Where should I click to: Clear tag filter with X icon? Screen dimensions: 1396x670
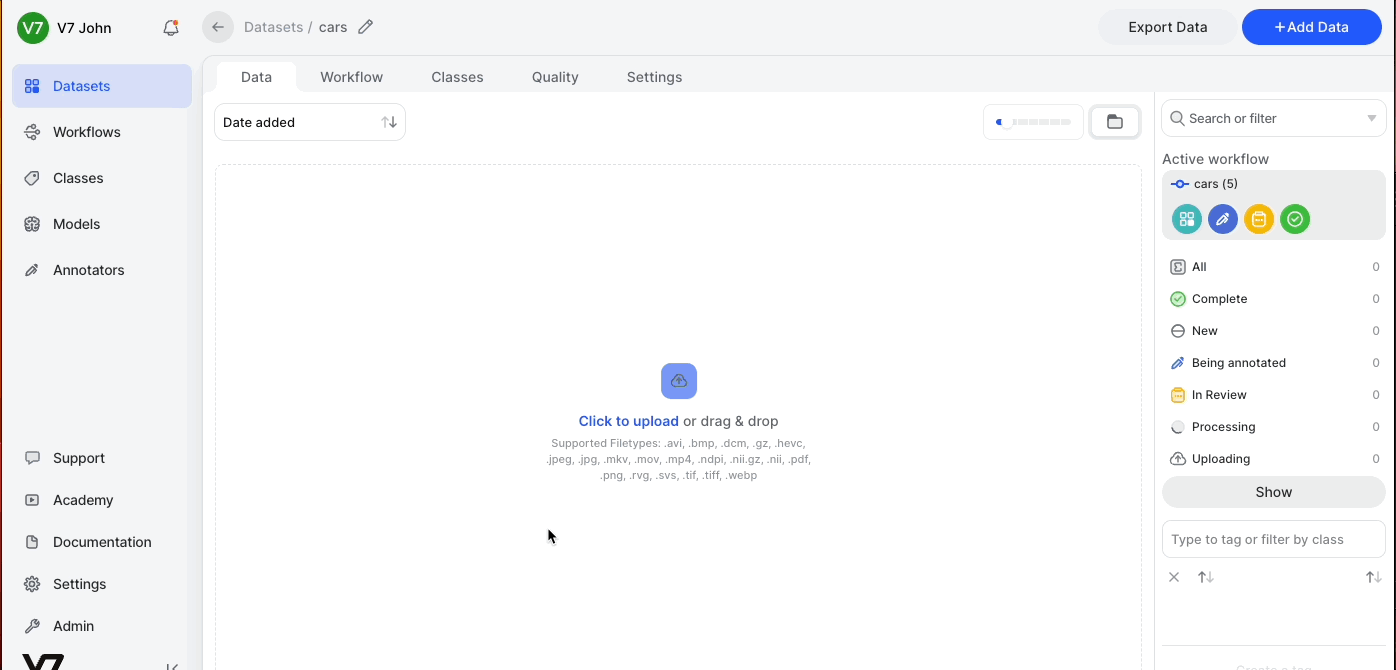point(1174,577)
